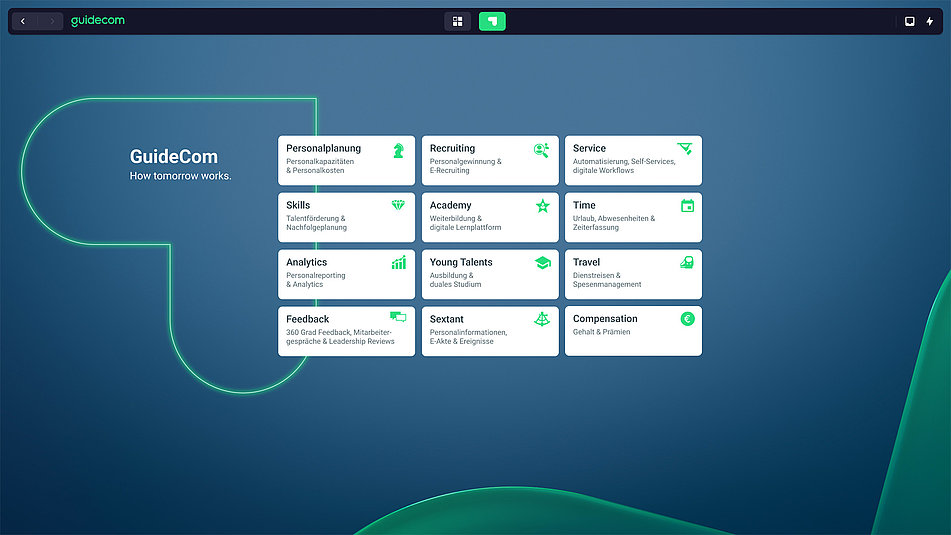Click the Feedback speech bubbles icon
The width and height of the screenshot is (951, 535).
coord(398,317)
